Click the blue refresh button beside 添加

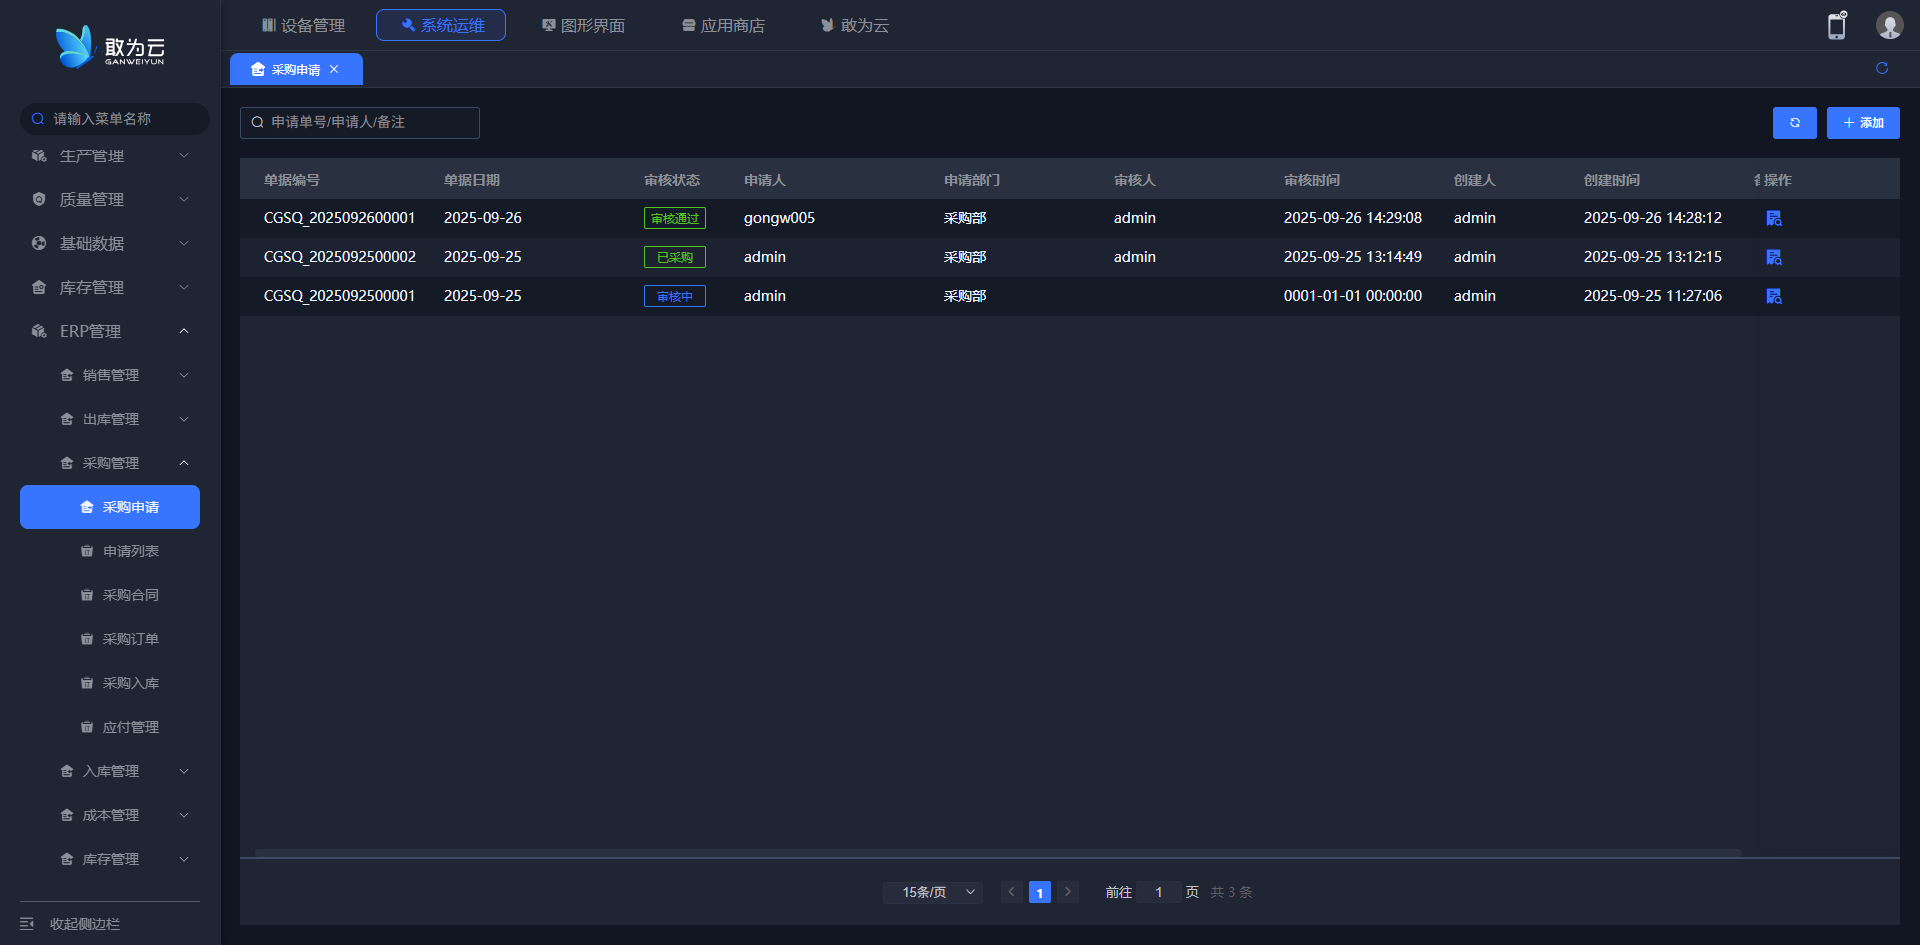[1794, 123]
